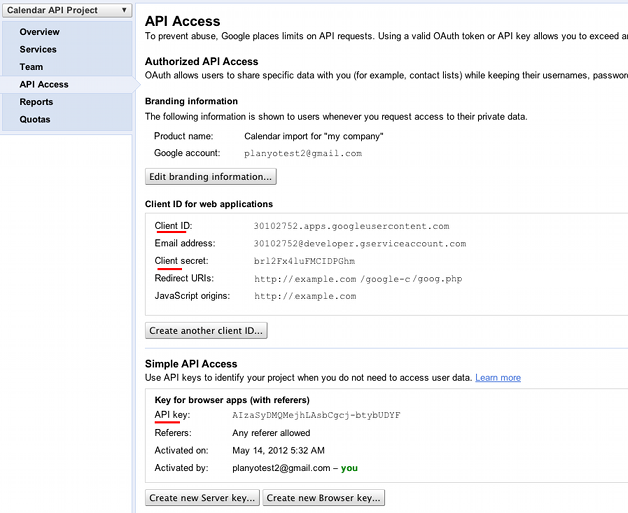Click the 'Activated on:' label

(181, 451)
